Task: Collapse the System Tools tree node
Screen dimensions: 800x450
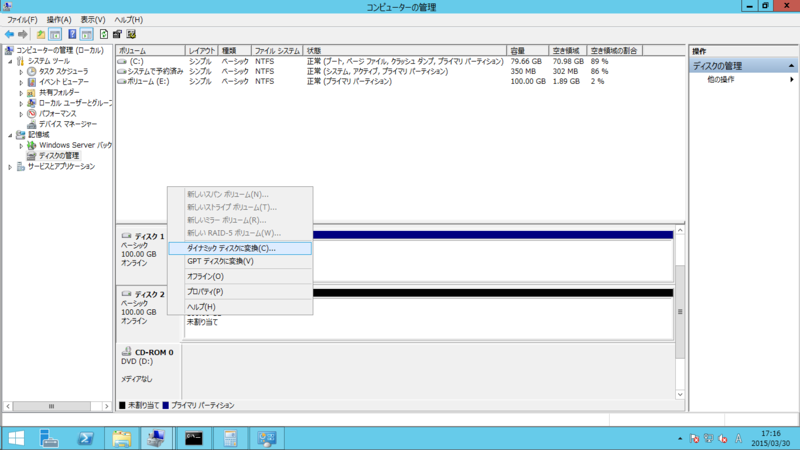Action: pos(10,61)
